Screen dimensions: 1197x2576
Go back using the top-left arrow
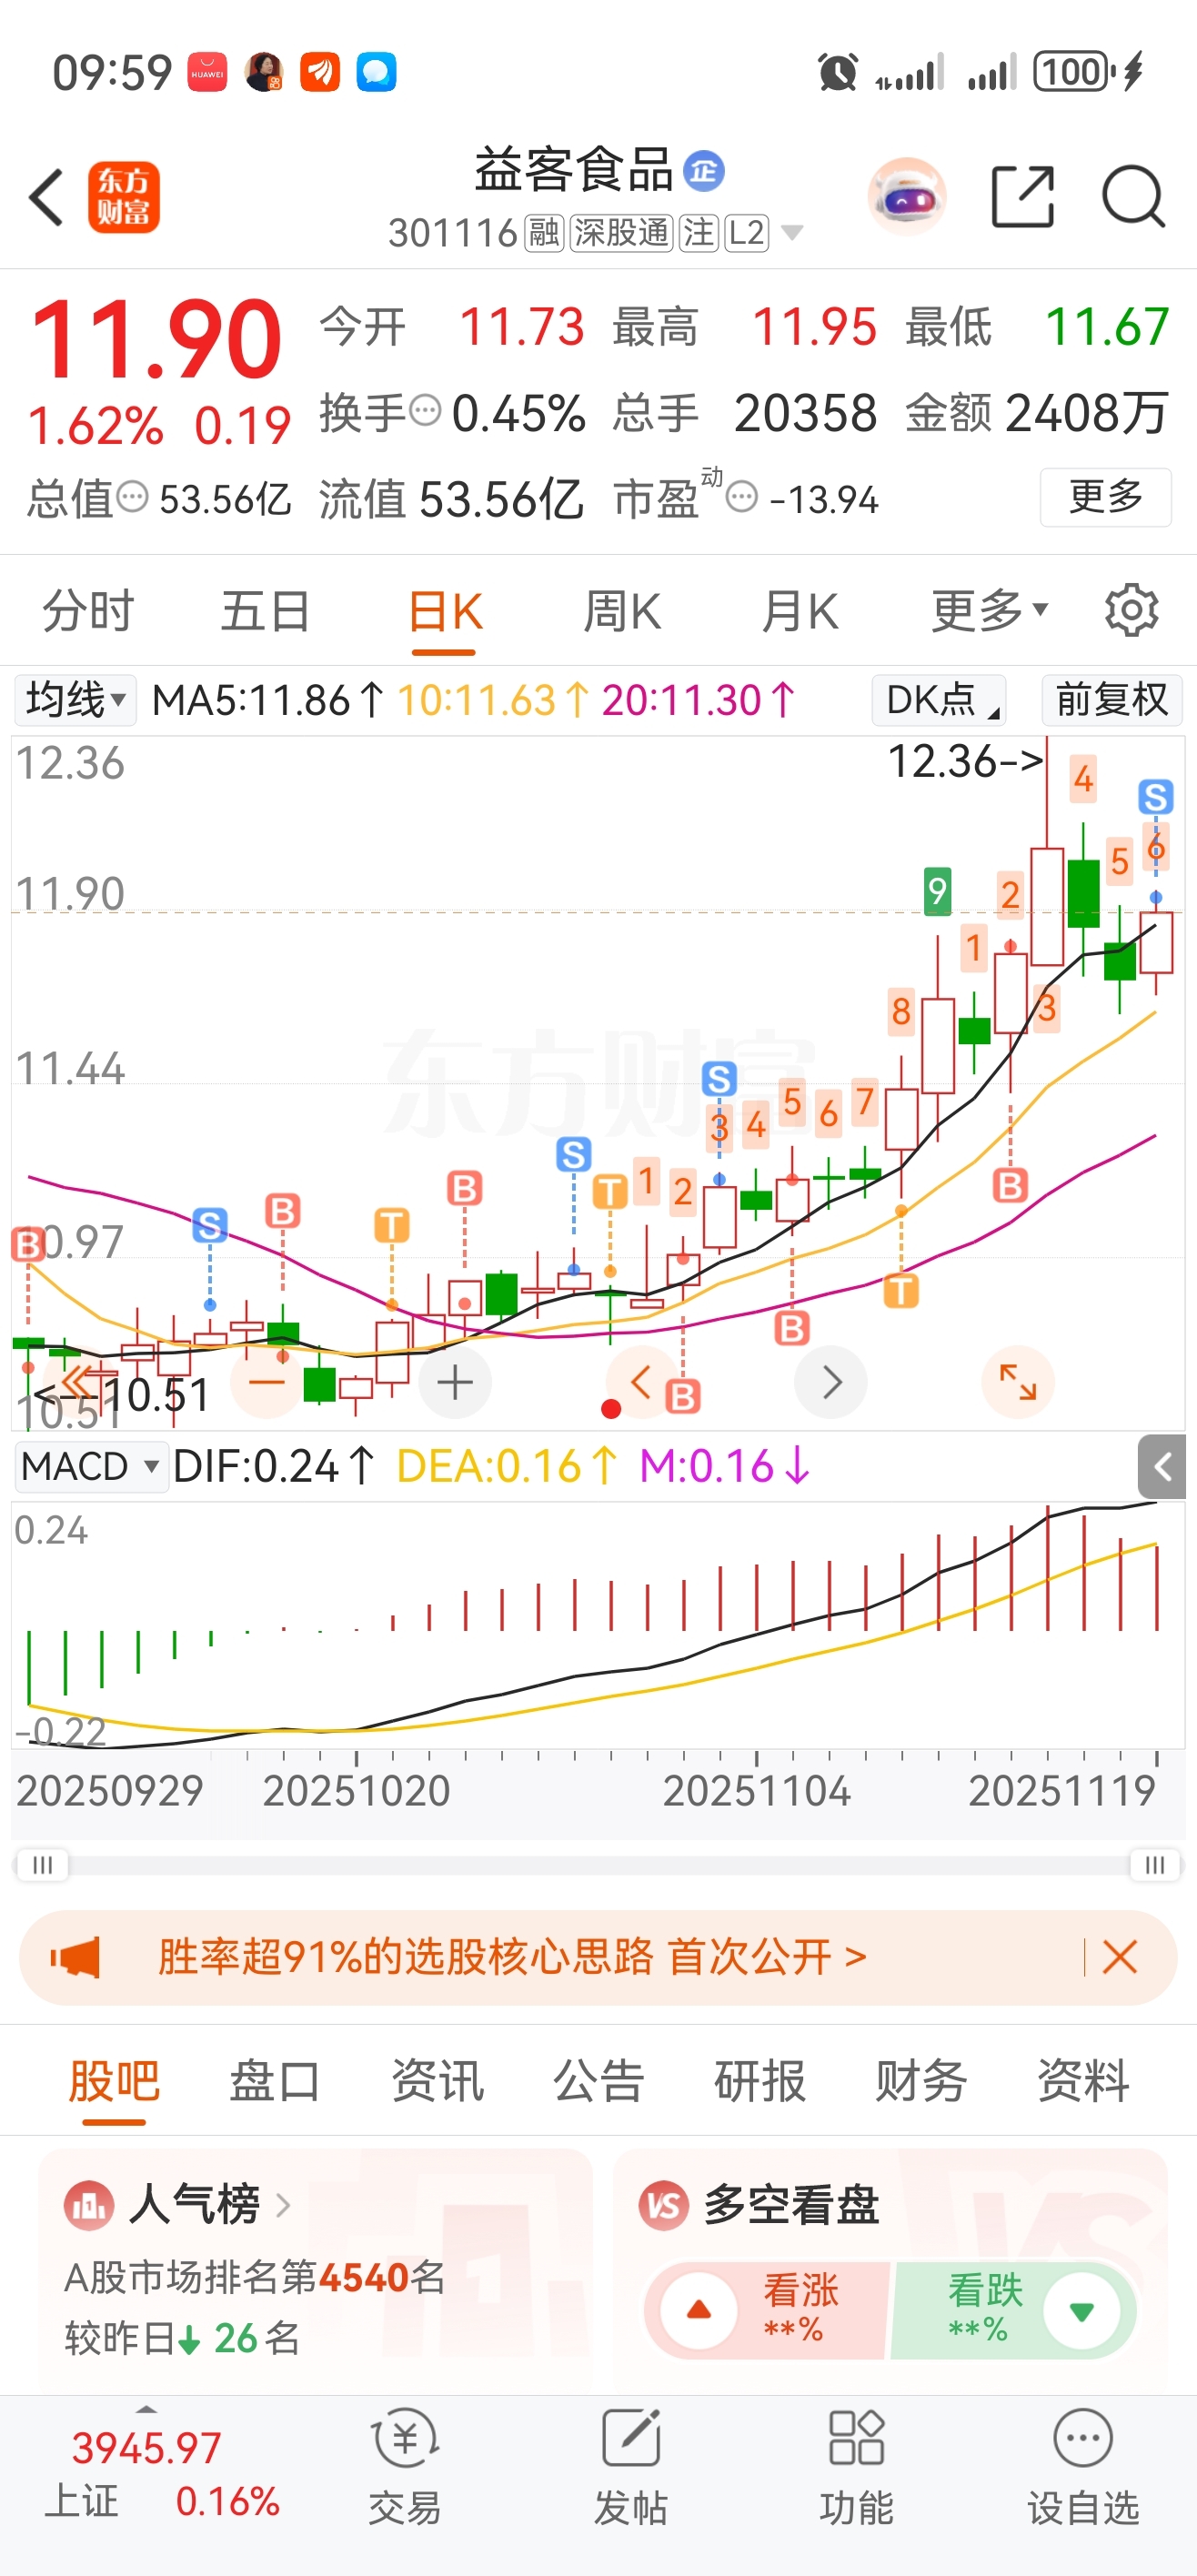click(x=47, y=197)
